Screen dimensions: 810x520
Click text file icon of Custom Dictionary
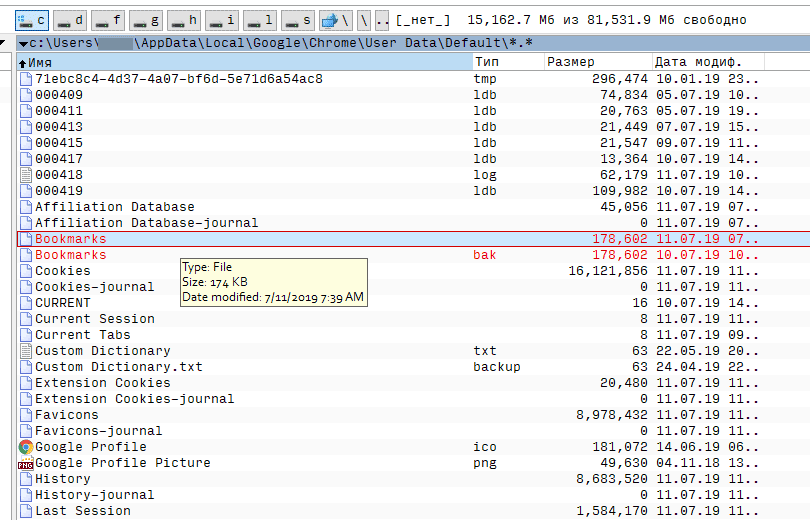(26, 351)
